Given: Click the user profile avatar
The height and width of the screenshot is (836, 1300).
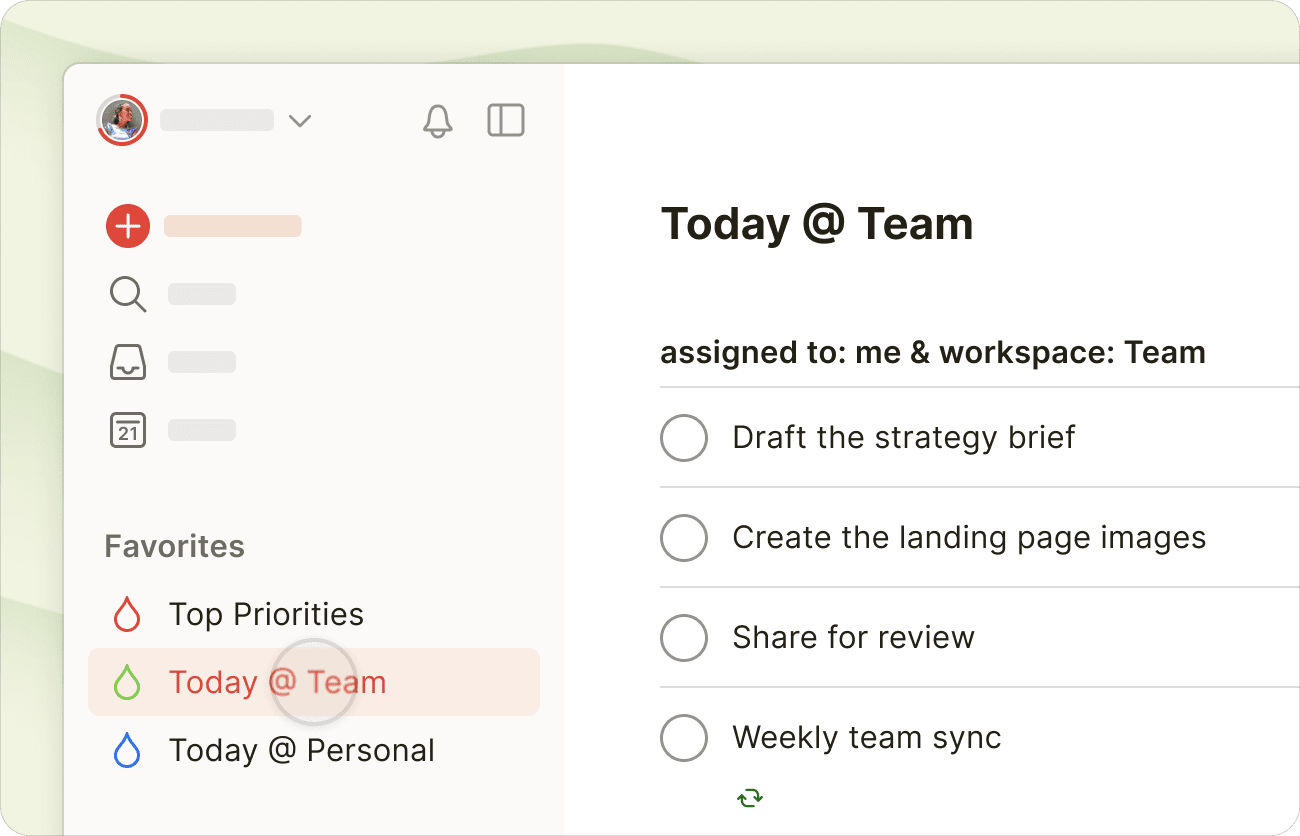Looking at the screenshot, I should click(x=123, y=121).
